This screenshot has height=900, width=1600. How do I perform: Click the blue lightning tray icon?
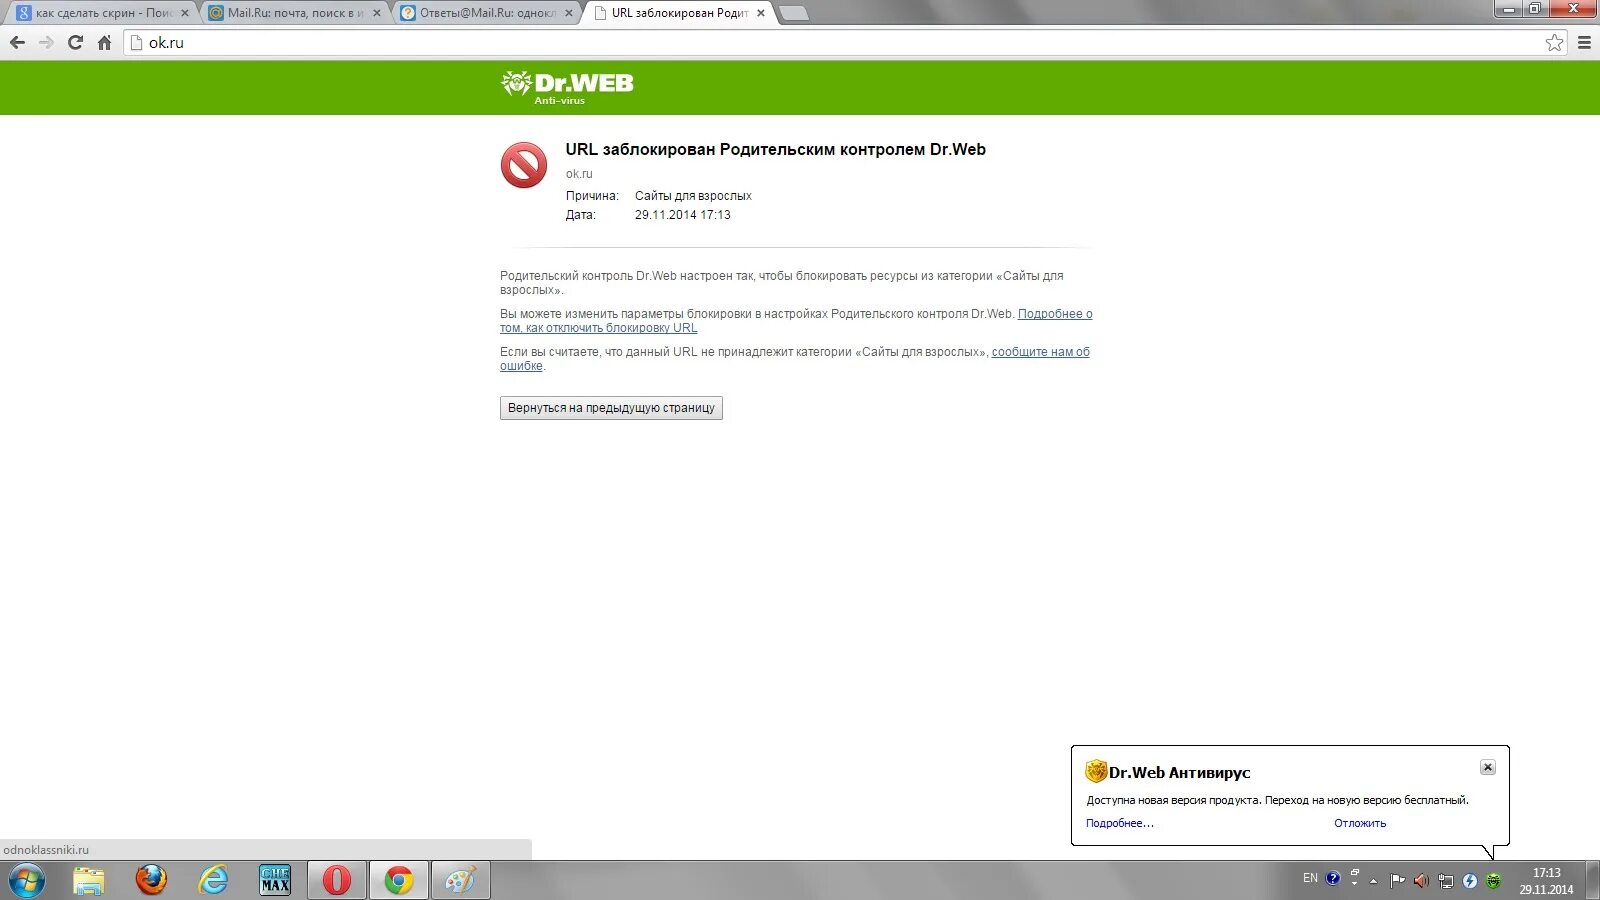pyautogui.click(x=1469, y=881)
